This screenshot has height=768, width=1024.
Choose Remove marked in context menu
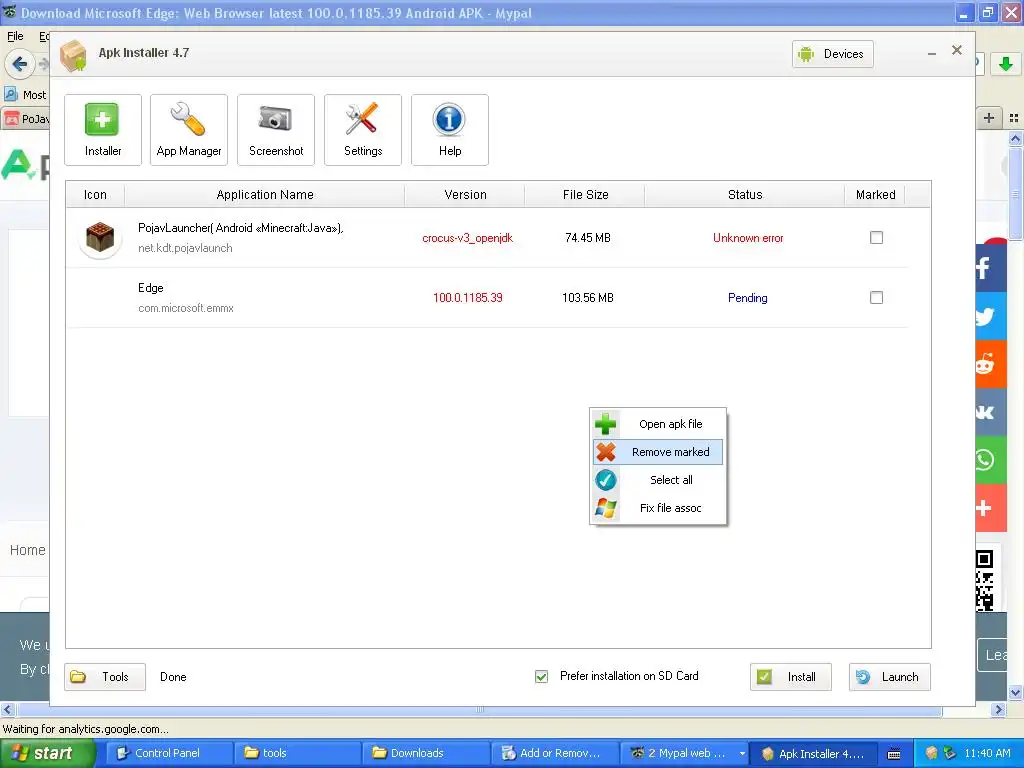tap(658, 452)
